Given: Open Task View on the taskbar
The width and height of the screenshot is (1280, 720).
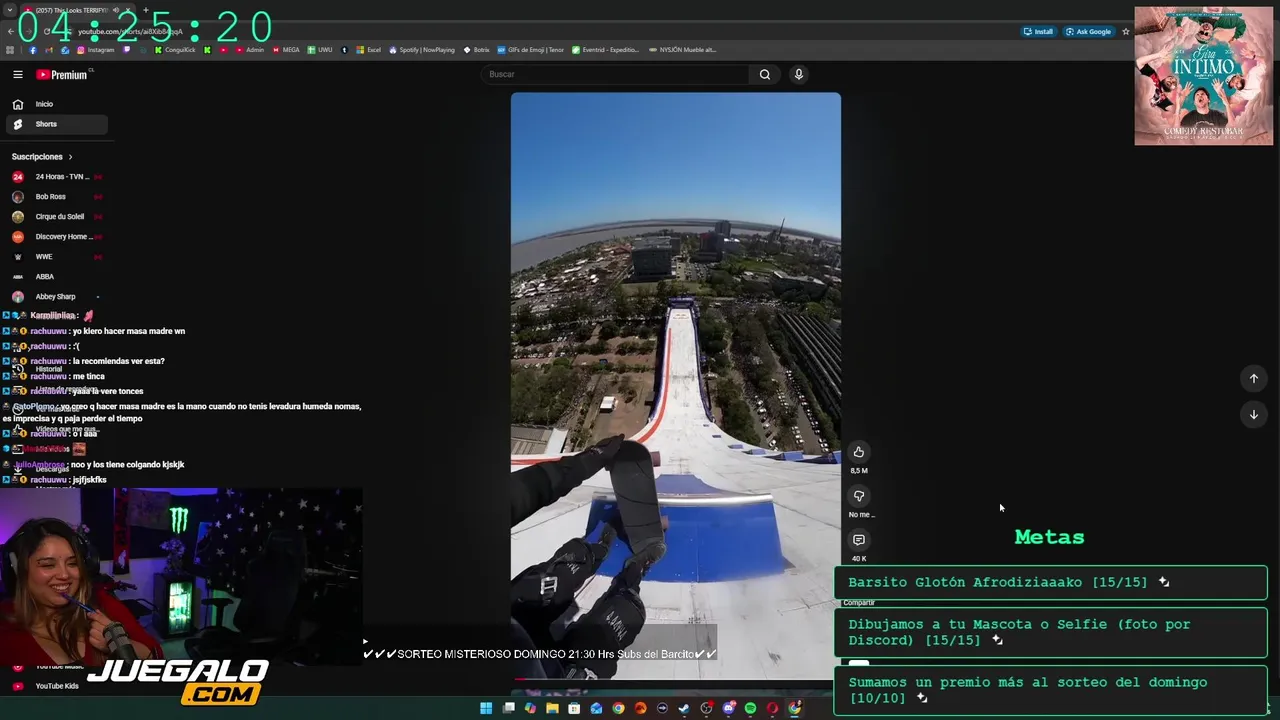Looking at the screenshot, I should 508,708.
